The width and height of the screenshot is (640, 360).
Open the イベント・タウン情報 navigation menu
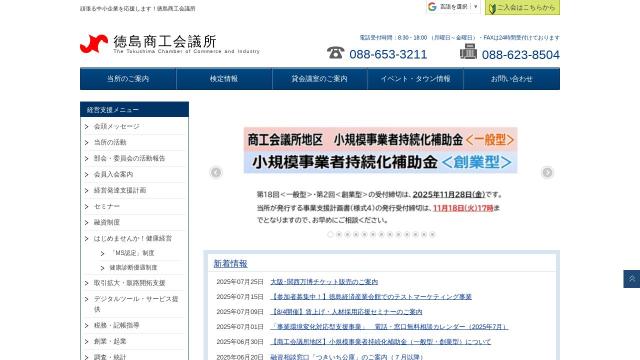[416, 79]
